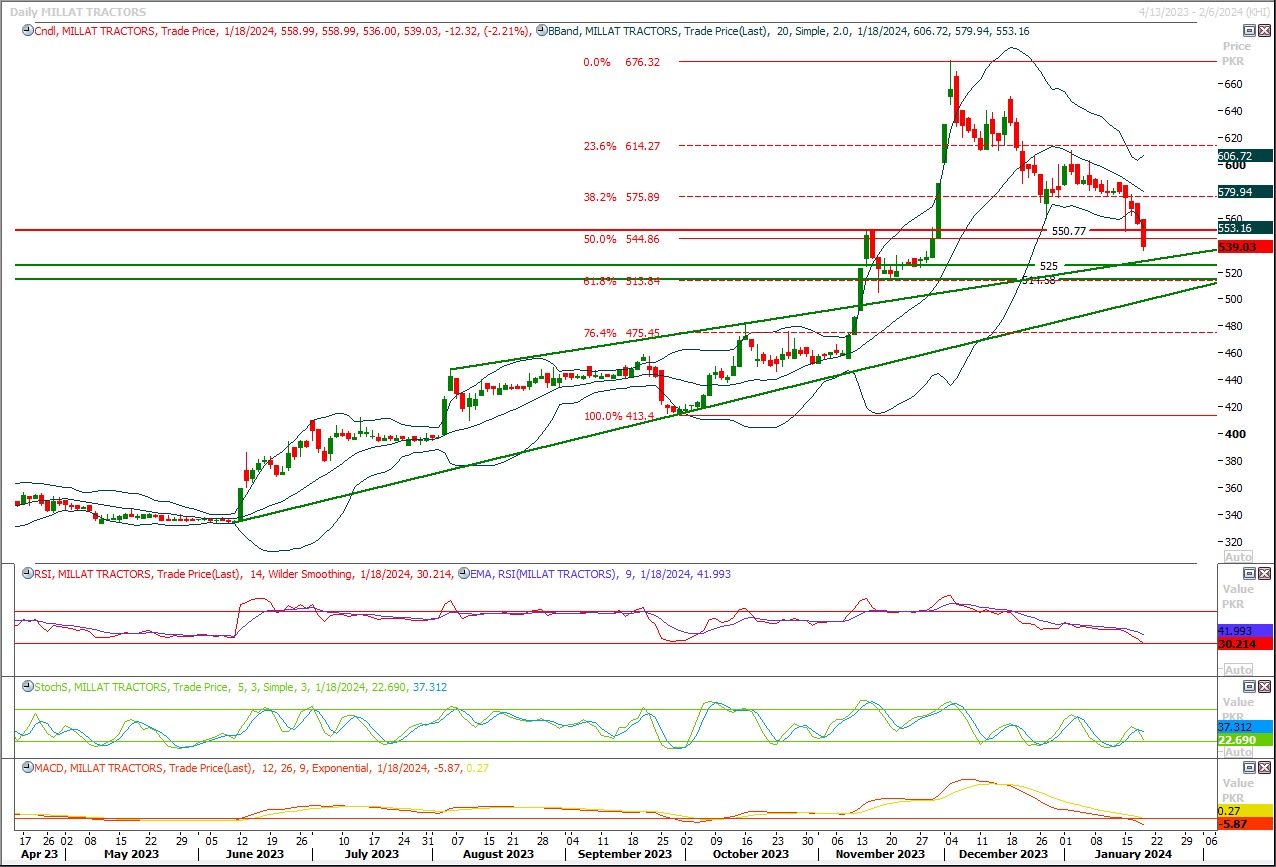Click May 2023 on the time axis
Screen dimensions: 1276x867
coord(132,854)
